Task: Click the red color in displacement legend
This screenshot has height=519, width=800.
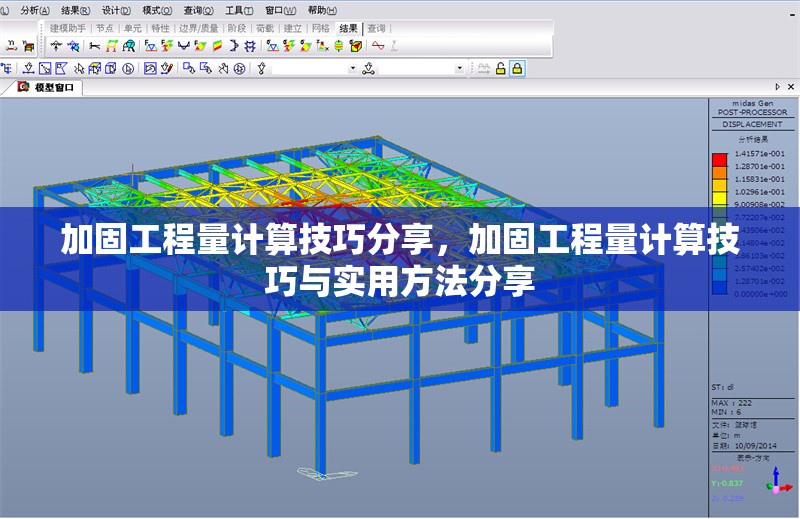Action: tap(718, 159)
